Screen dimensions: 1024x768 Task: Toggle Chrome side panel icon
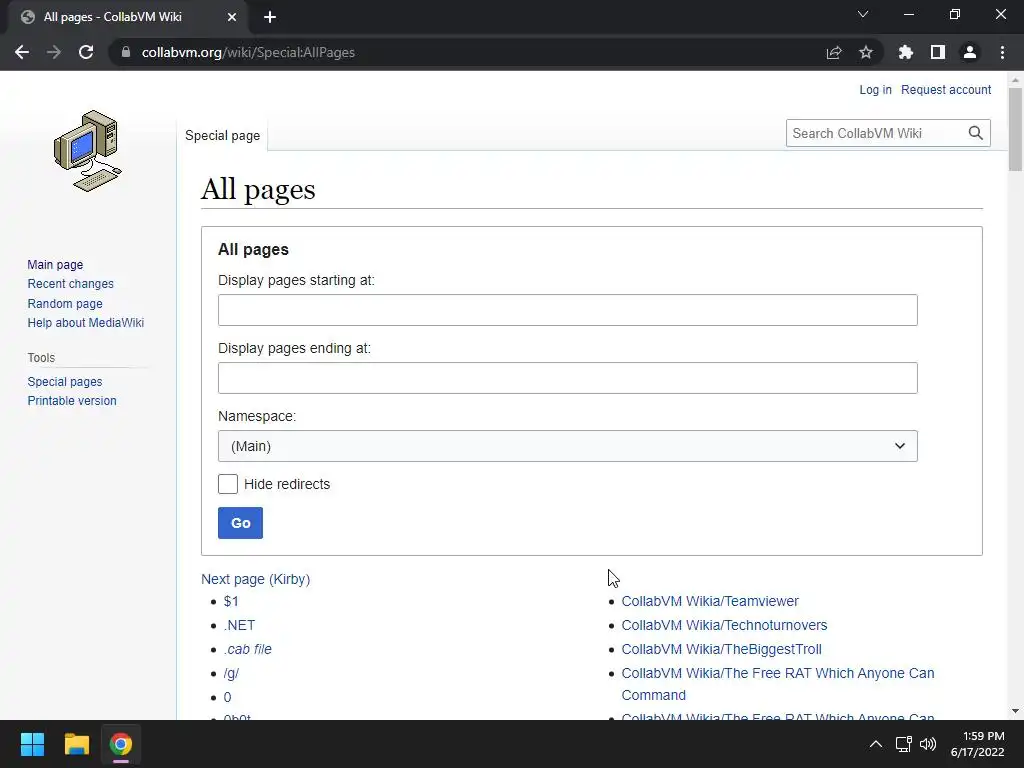938,52
